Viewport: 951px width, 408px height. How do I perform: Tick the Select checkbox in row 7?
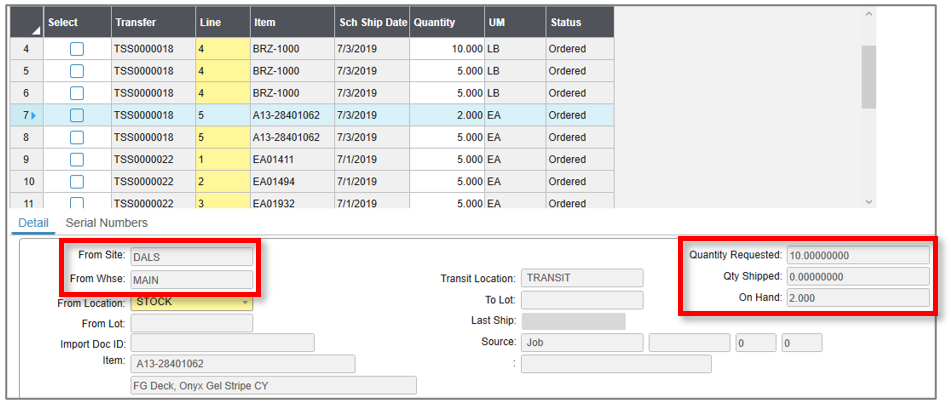coord(77,115)
